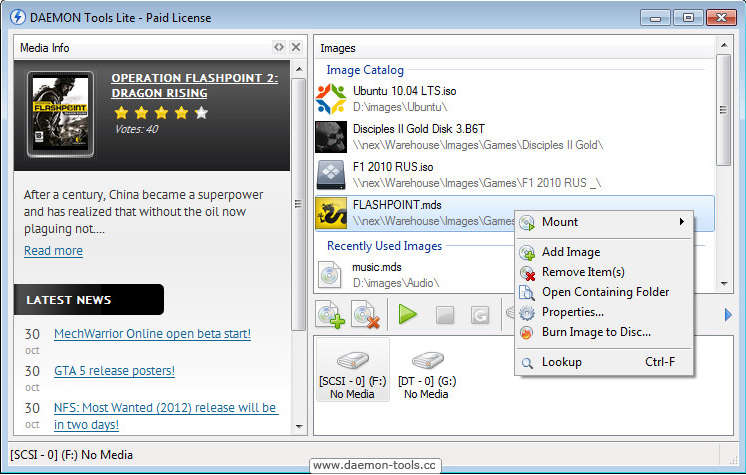
Task: Click the Properties gear icon
Action: [x=527, y=312]
